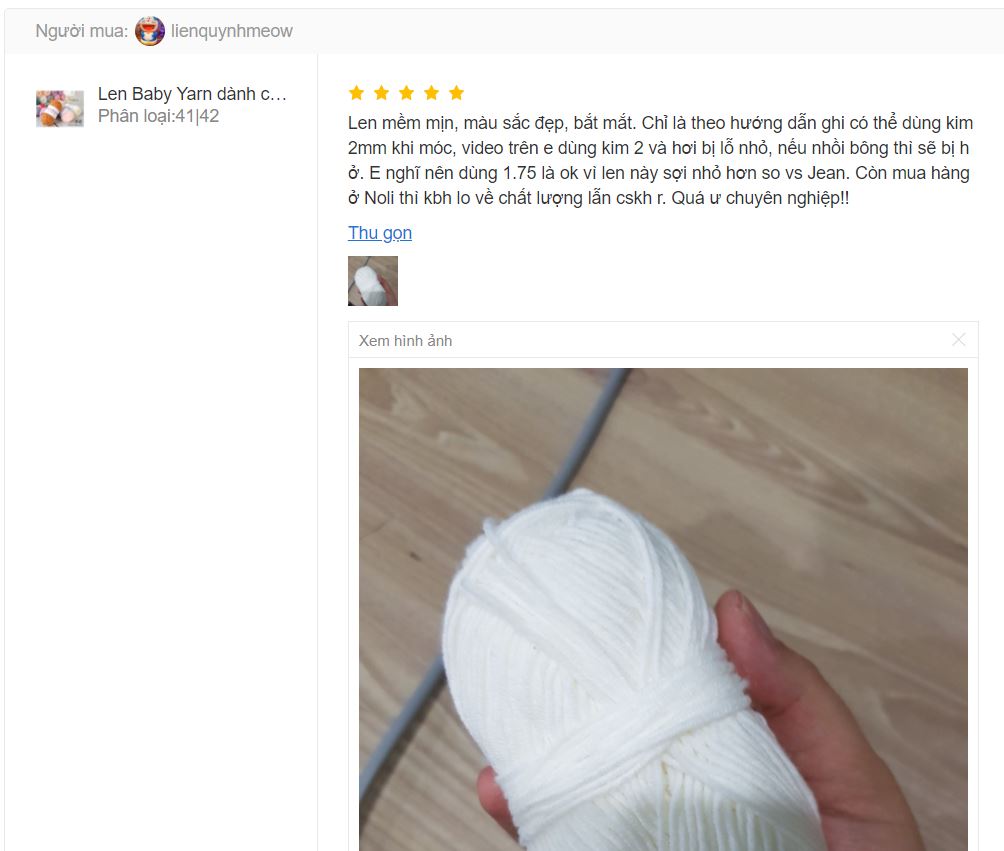The height and width of the screenshot is (851, 1004).
Task: Select the Phân loại:41|42 variant text
Action: (158, 116)
